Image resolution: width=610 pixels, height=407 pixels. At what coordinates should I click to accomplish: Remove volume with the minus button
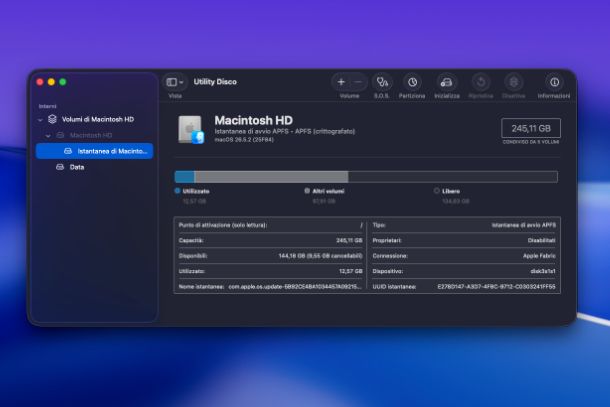pyautogui.click(x=358, y=82)
